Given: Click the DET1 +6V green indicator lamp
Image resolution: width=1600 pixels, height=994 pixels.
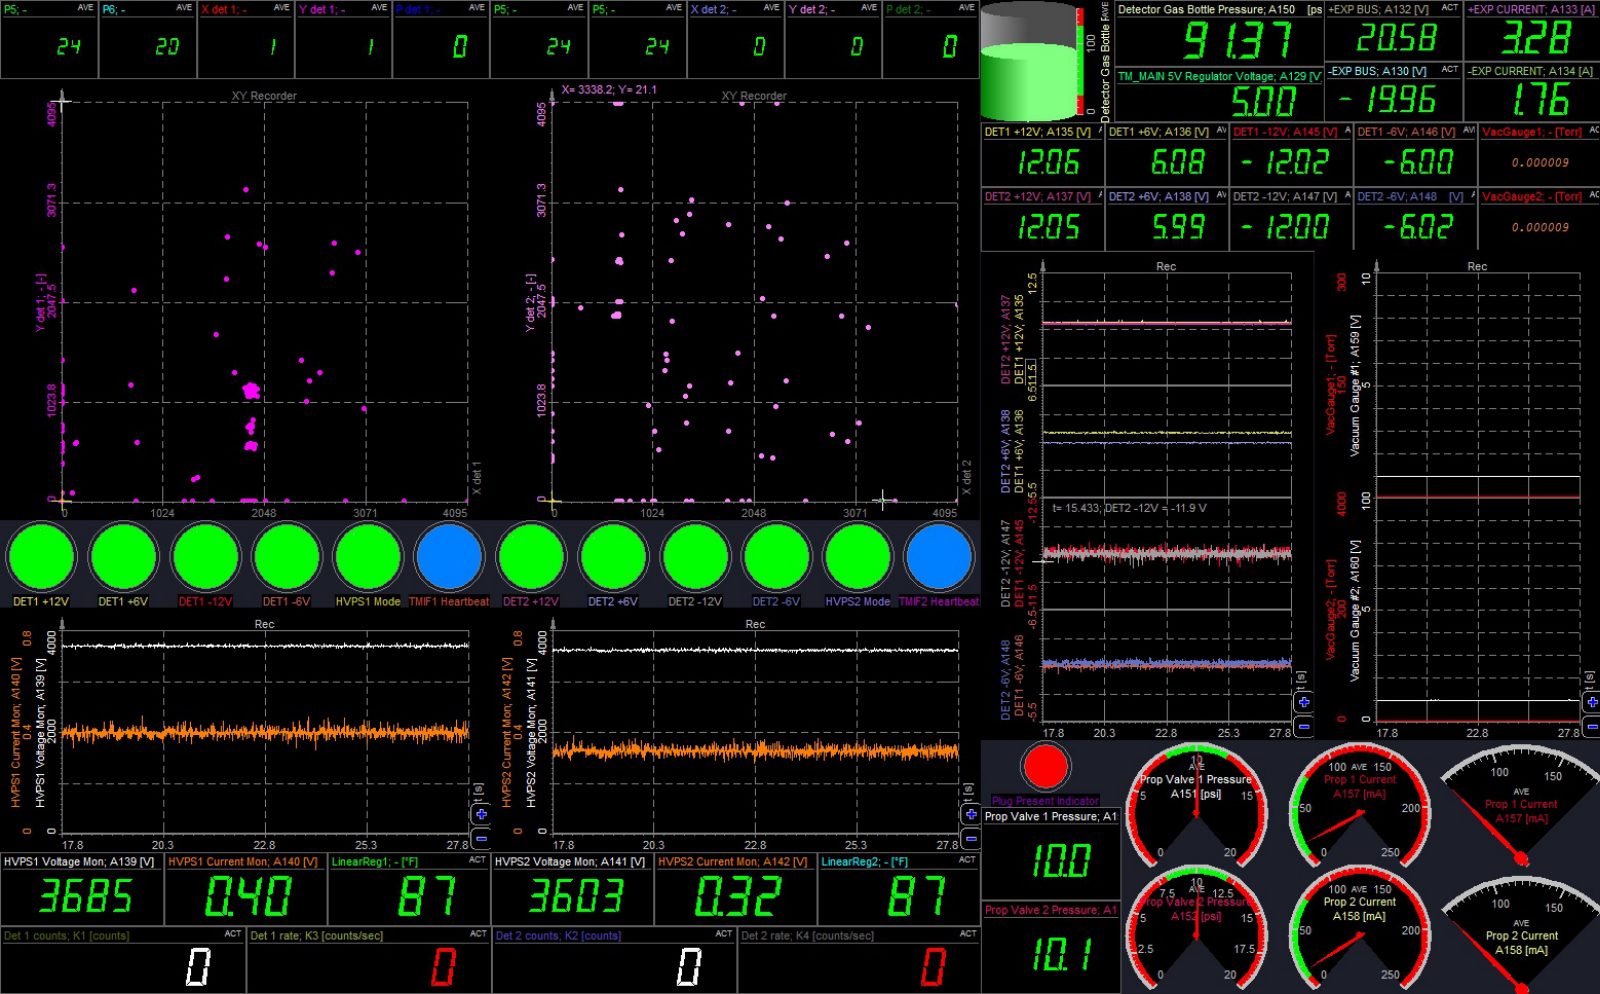Looking at the screenshot, I should click(x=123, y=556).
